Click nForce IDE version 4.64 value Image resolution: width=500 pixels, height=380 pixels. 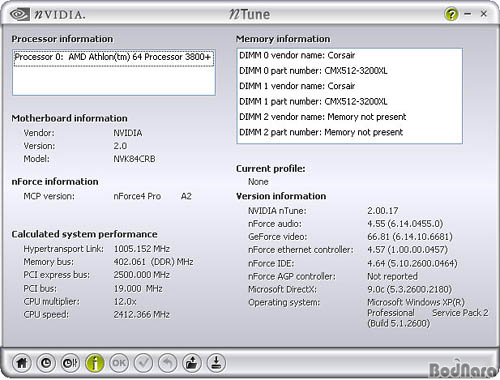coord(412,263)
